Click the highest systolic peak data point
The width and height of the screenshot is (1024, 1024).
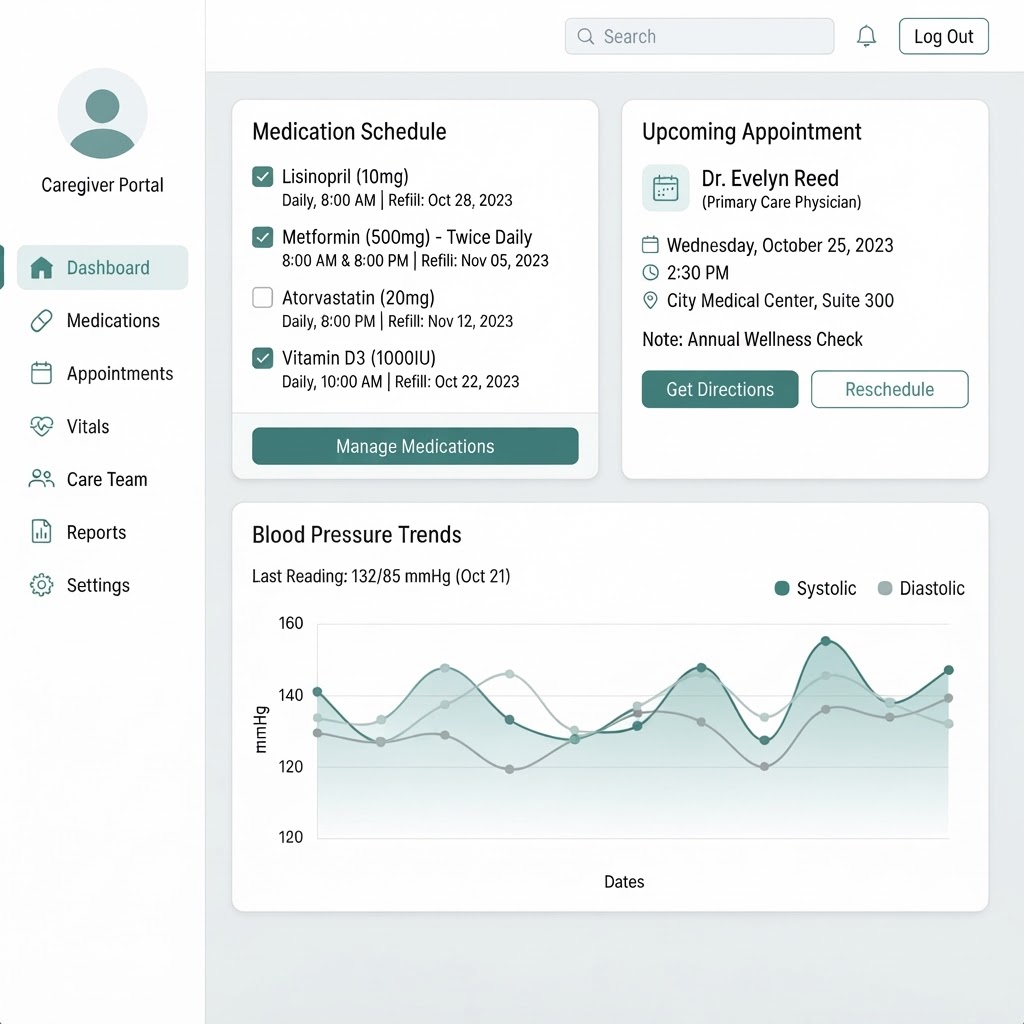[x=826, y=641]
